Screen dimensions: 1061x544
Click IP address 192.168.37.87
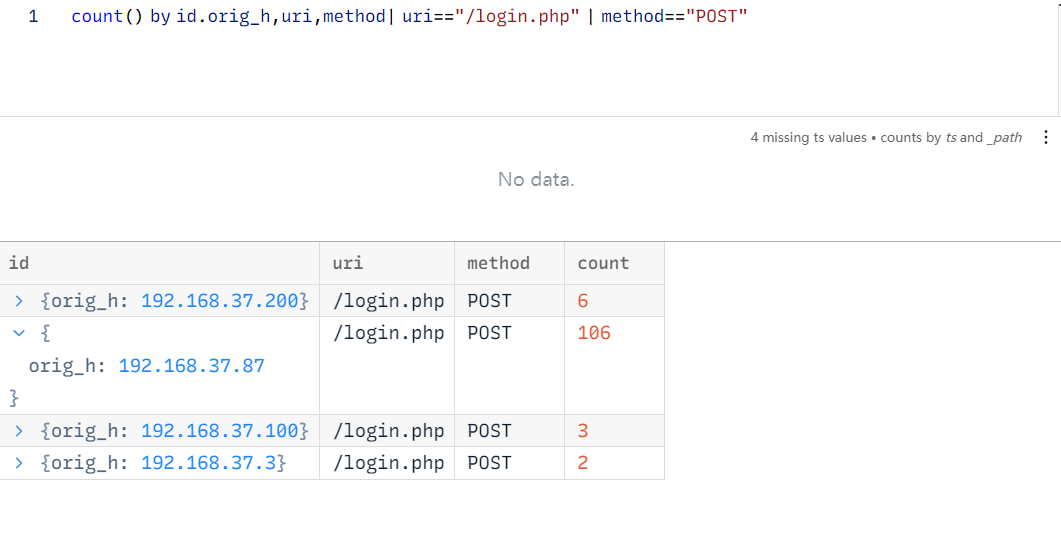point(191,366)
